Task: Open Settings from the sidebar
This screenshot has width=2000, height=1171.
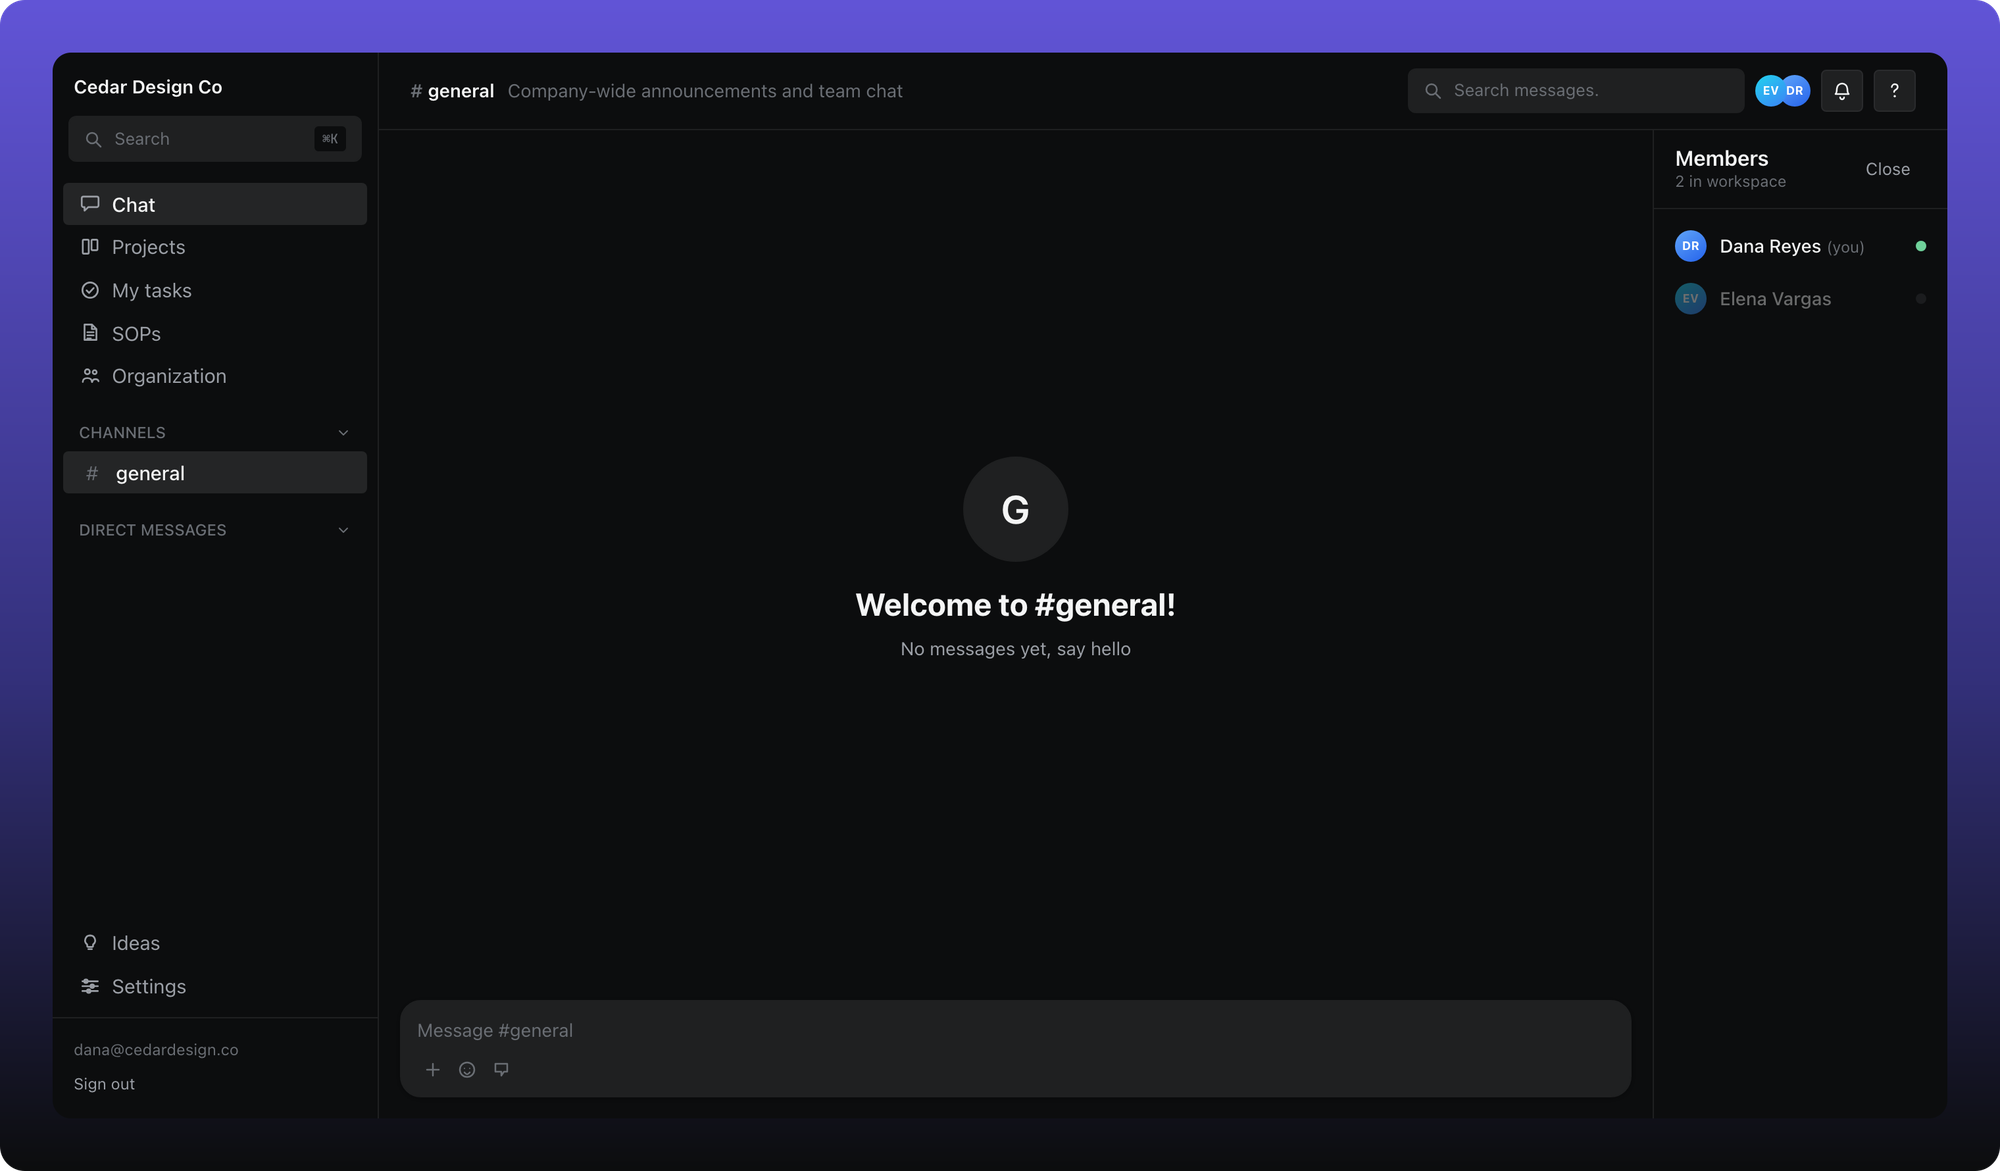Action: pyautogui.click(x=214, y=986)
